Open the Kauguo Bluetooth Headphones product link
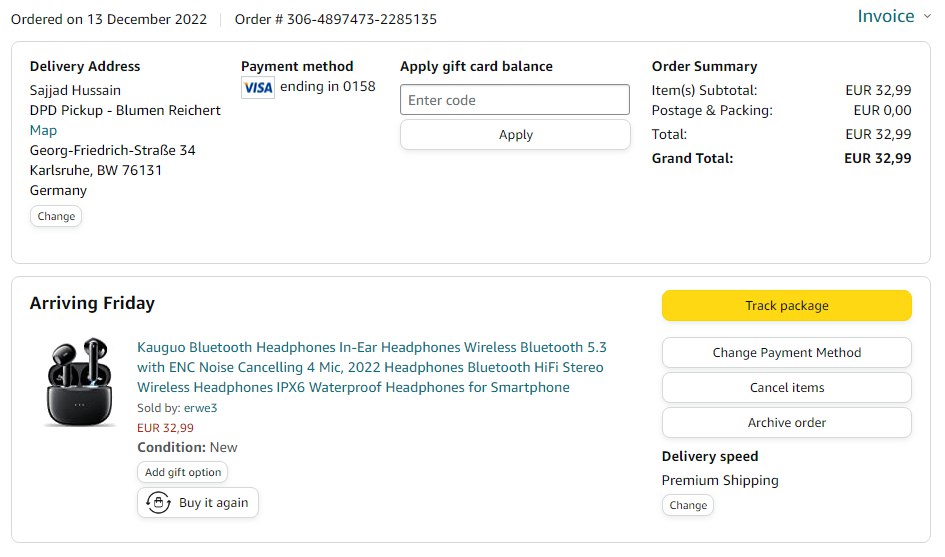This screenshot has width=945, height=557. pyautogui.click(x=371, y=367)
